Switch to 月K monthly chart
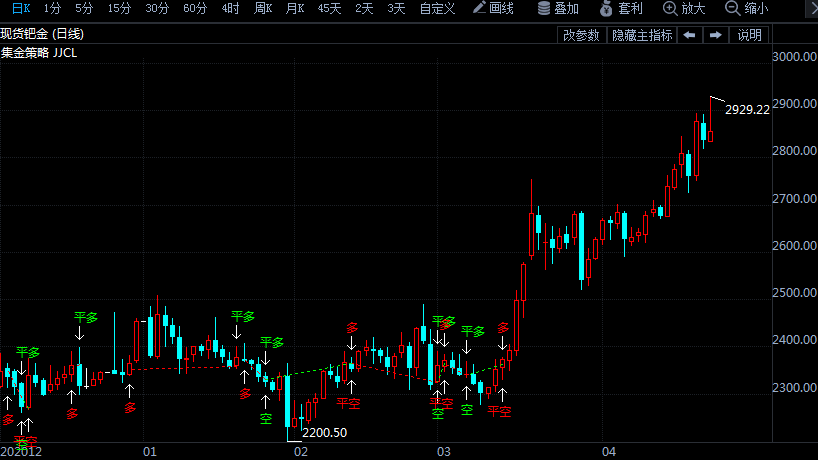The width and height of the screenshot is (818, 460). tap(295, 8)
